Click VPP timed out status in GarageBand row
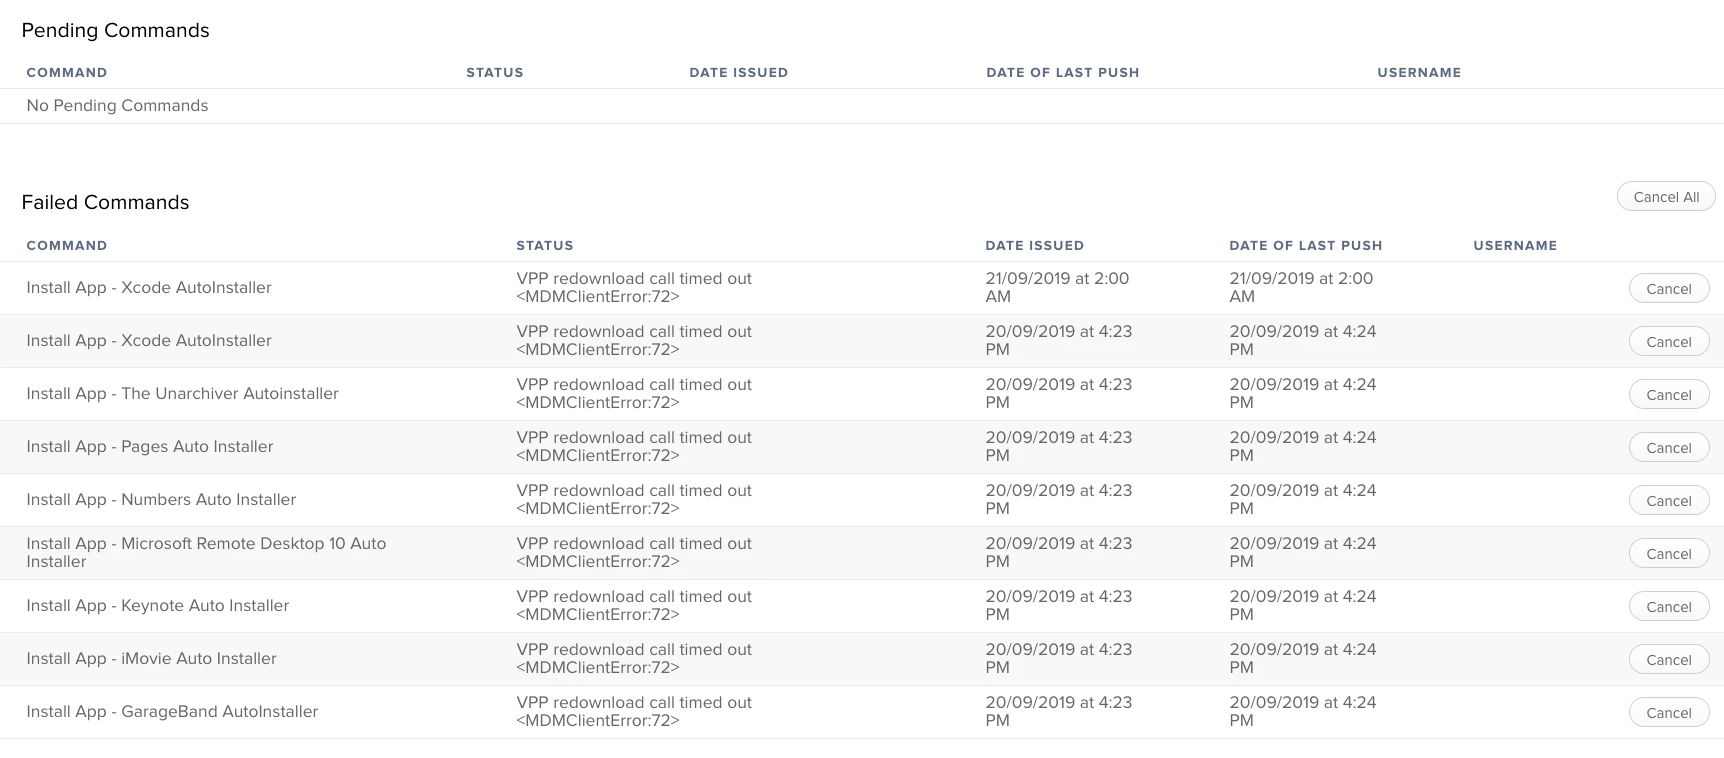 click(634, 712)
